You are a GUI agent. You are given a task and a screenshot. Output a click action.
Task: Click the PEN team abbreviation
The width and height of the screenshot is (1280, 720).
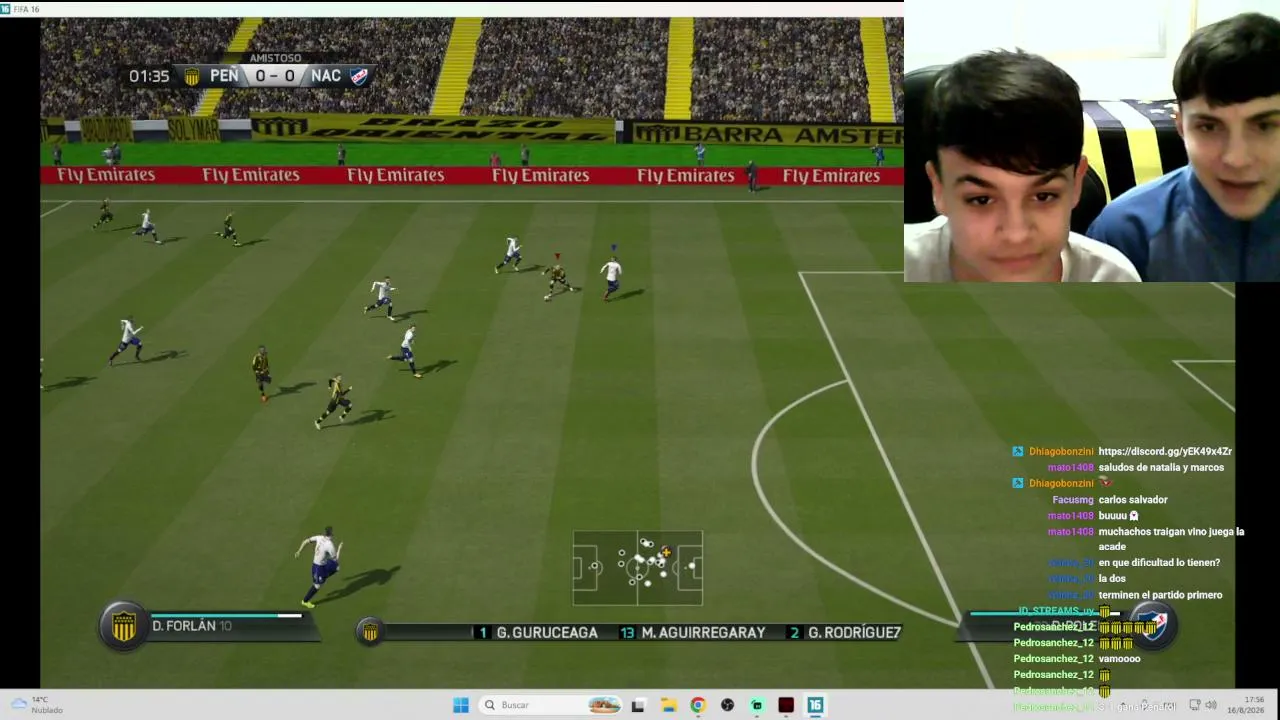(x=224, y=76)
